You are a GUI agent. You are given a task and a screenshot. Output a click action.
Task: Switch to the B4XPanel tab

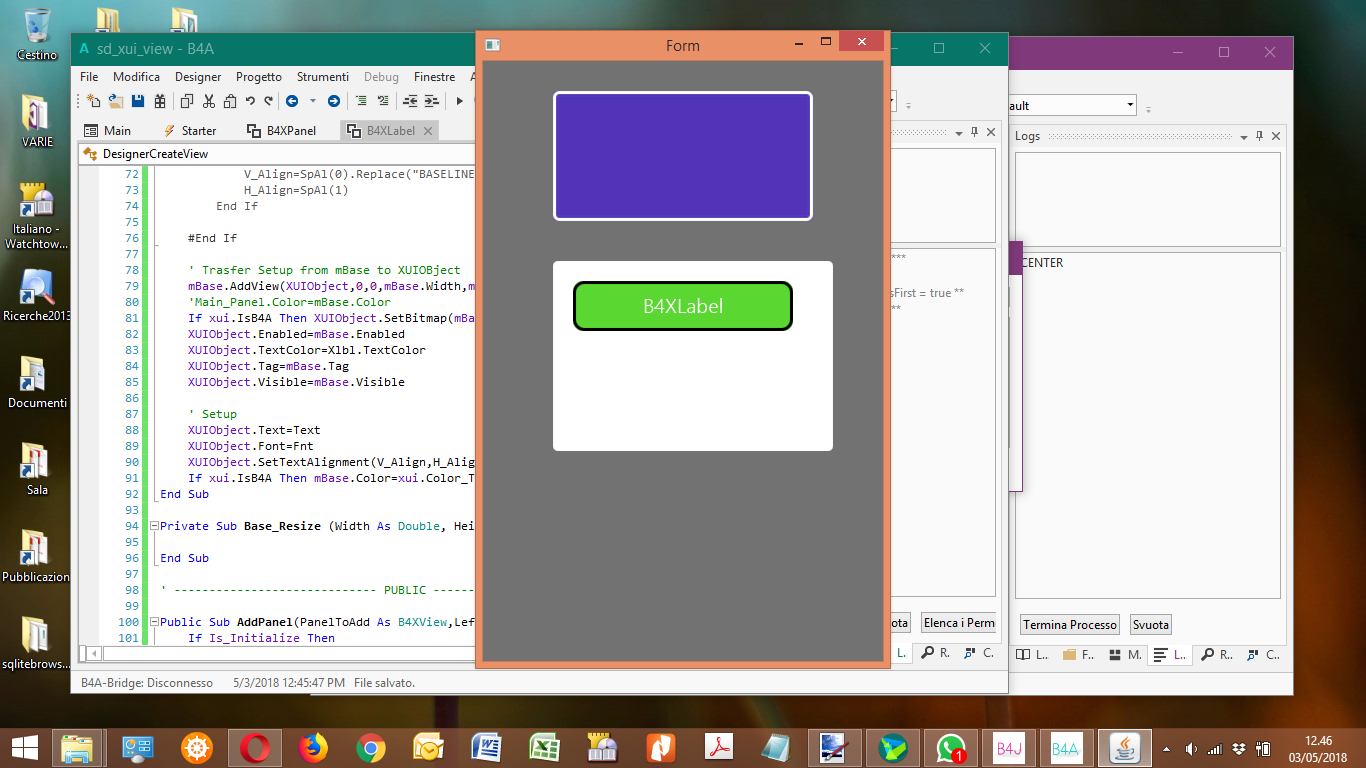(x=281, y=131)
